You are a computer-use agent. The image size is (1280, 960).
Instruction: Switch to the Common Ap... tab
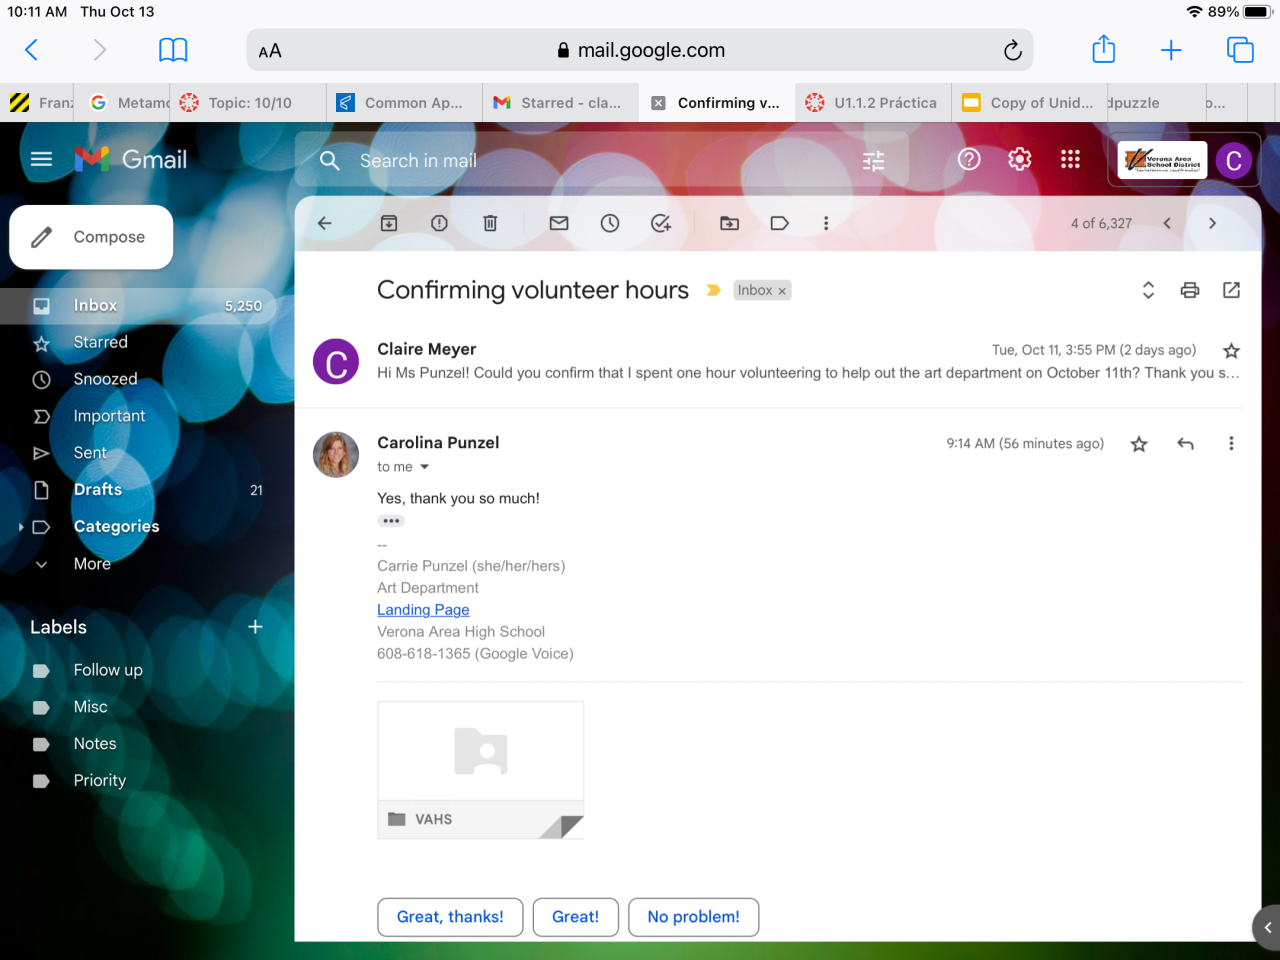coord(404,103)
